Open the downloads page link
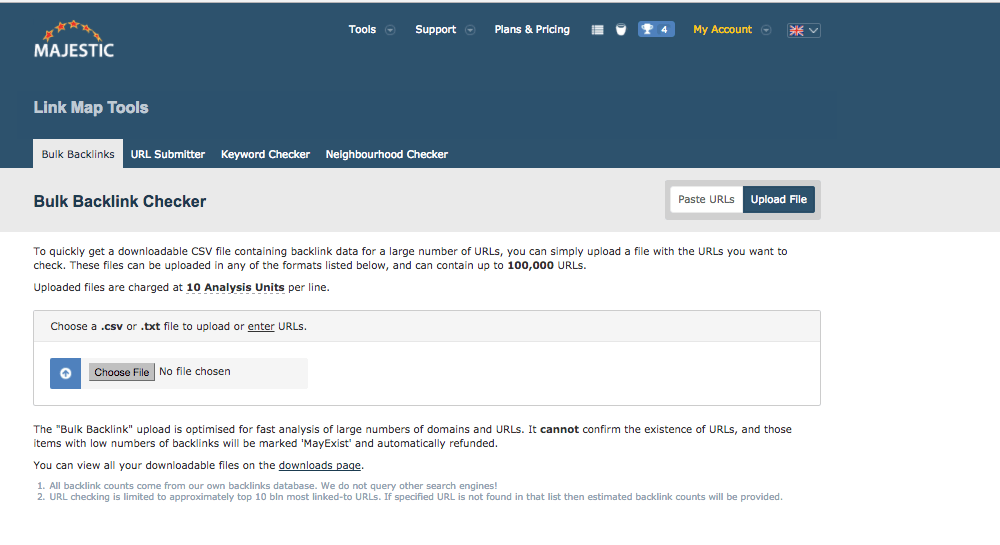Viewport: 1000px width, 545px height. pyautogui.click(x=320, y=465)
